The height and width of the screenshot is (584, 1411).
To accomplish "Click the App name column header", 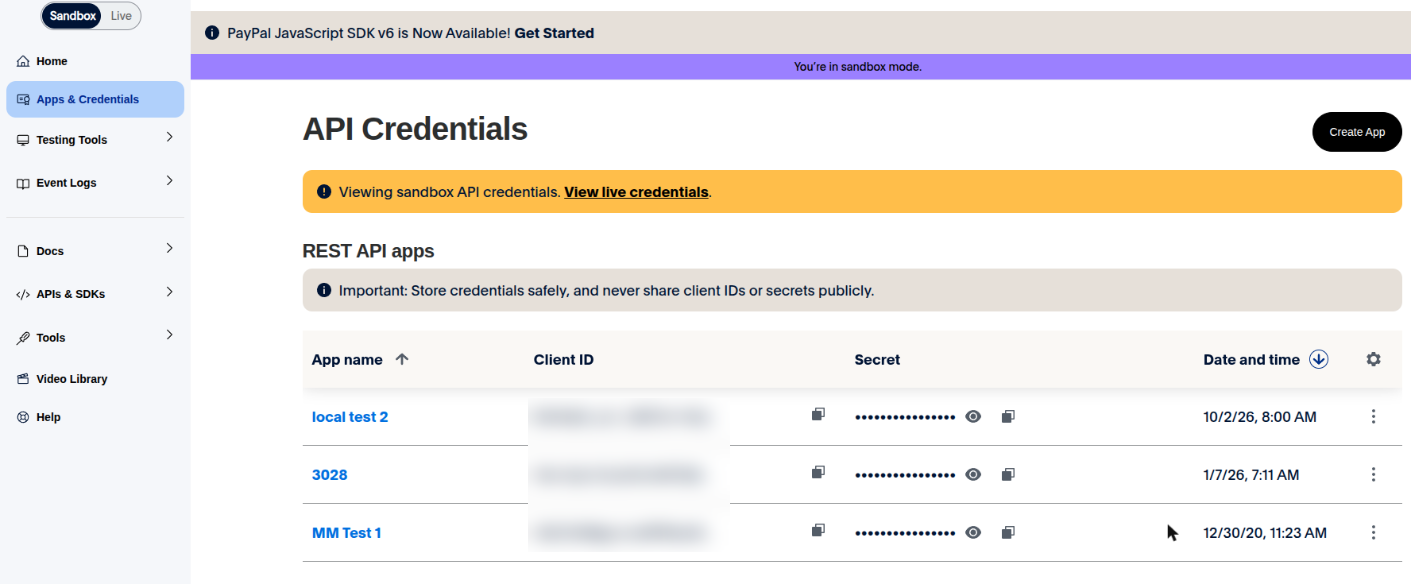I will [347, 359].
